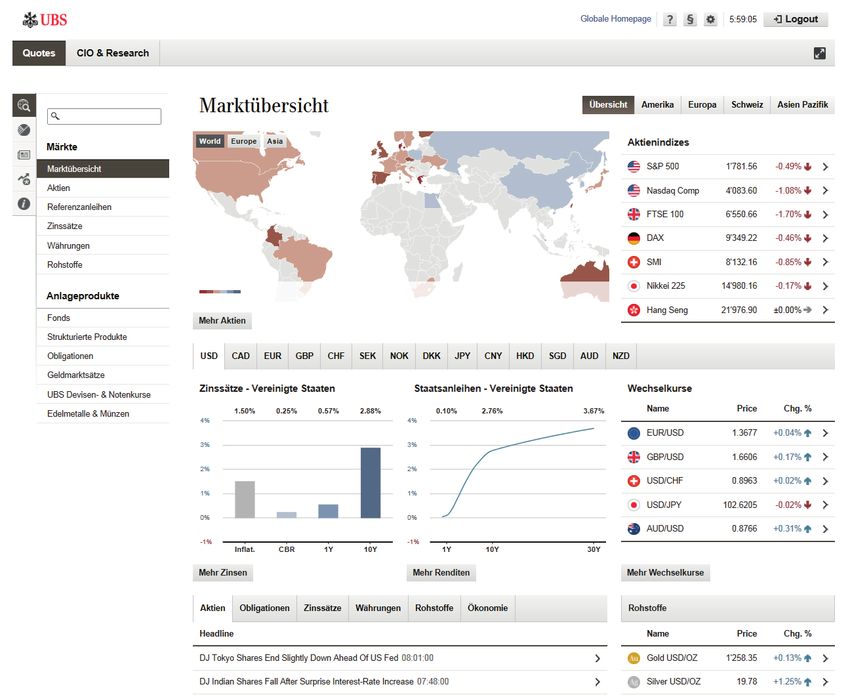Image resolution: width=850 pixels, height=695 pixels.
Task: Open the Tokyo Shares headline chevron
Action: (597, 658)
